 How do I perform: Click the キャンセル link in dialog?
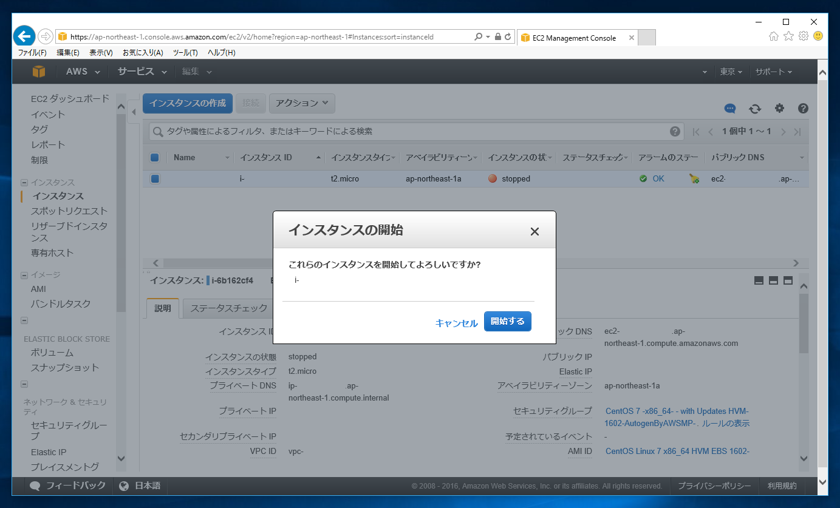point(456,323)
